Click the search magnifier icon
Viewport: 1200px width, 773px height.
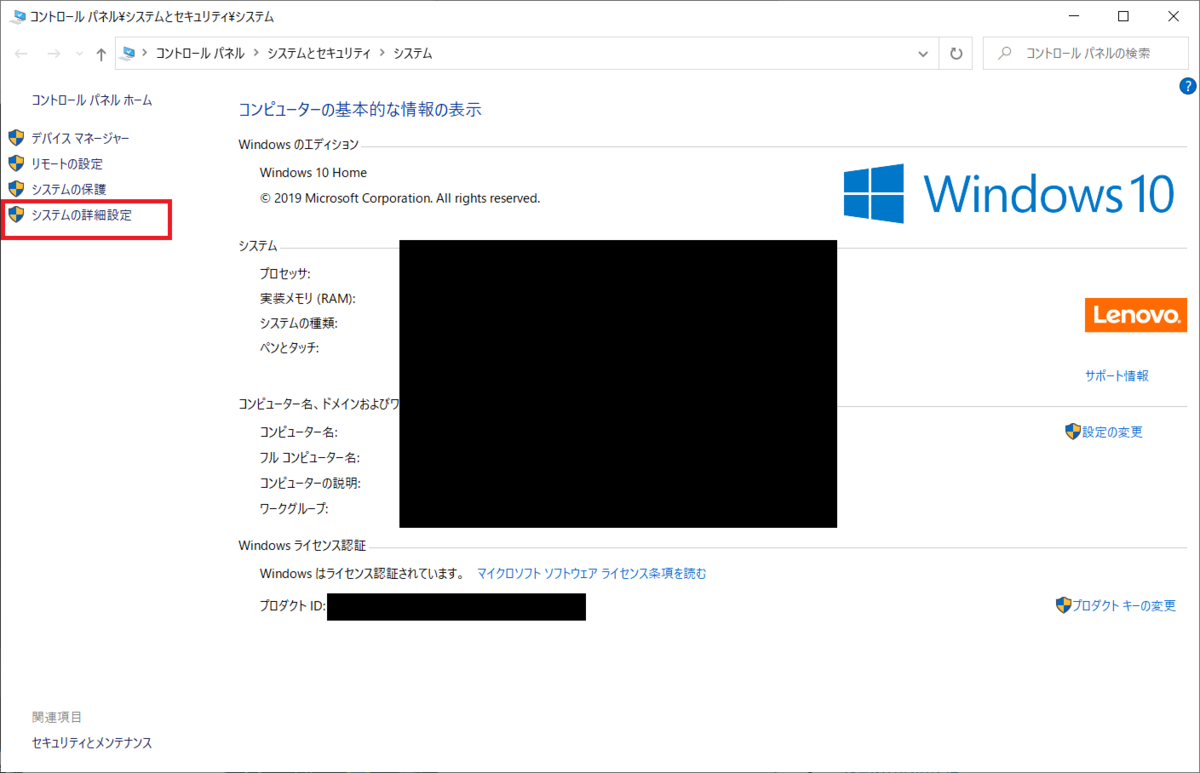pyautogui.click(x=1005, y=53)
